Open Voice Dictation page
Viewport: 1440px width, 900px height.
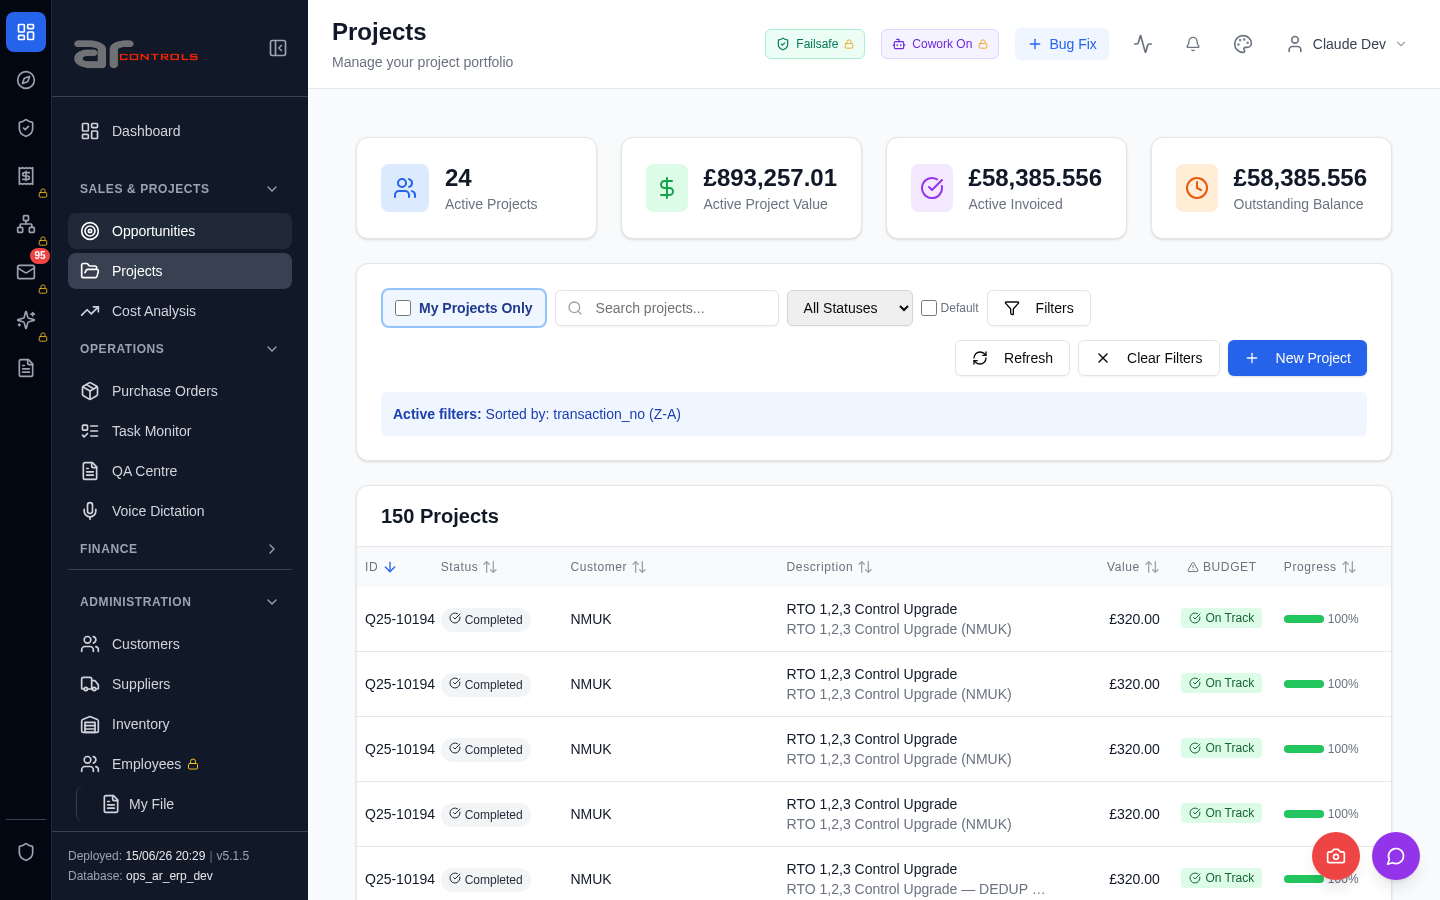[180, 511]
